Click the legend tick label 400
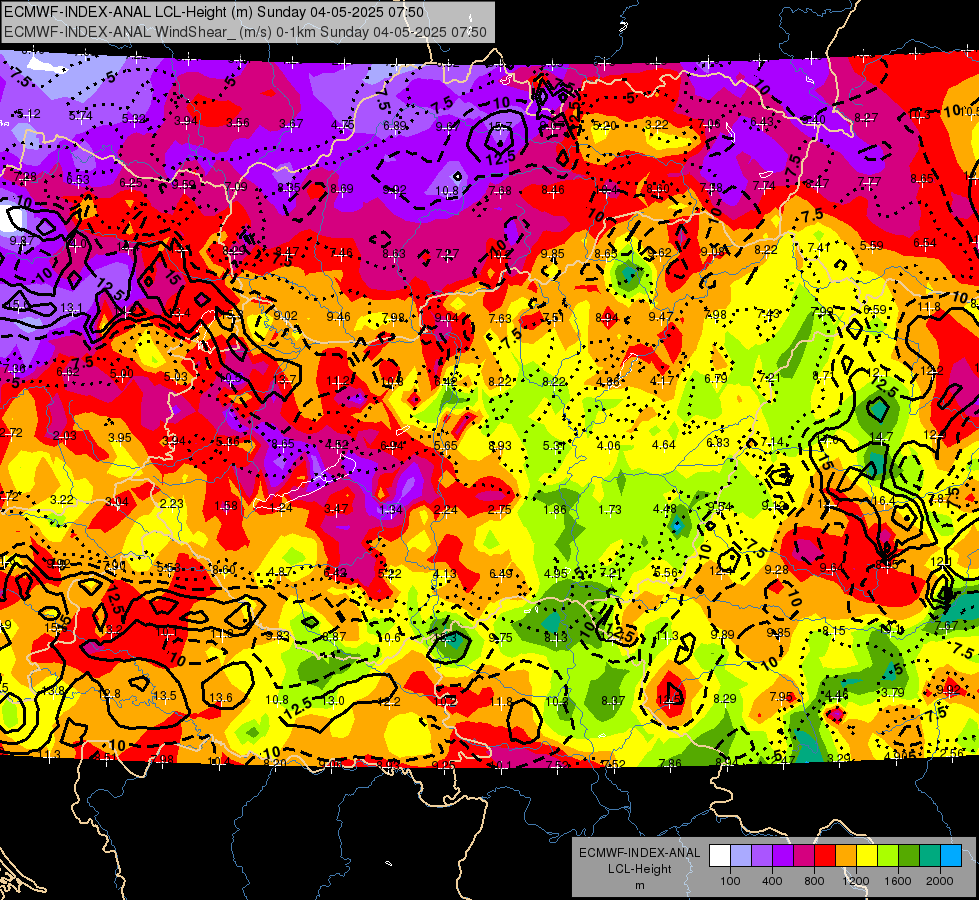Viewport: 979px width, 900px height. (x=772, y=881)
